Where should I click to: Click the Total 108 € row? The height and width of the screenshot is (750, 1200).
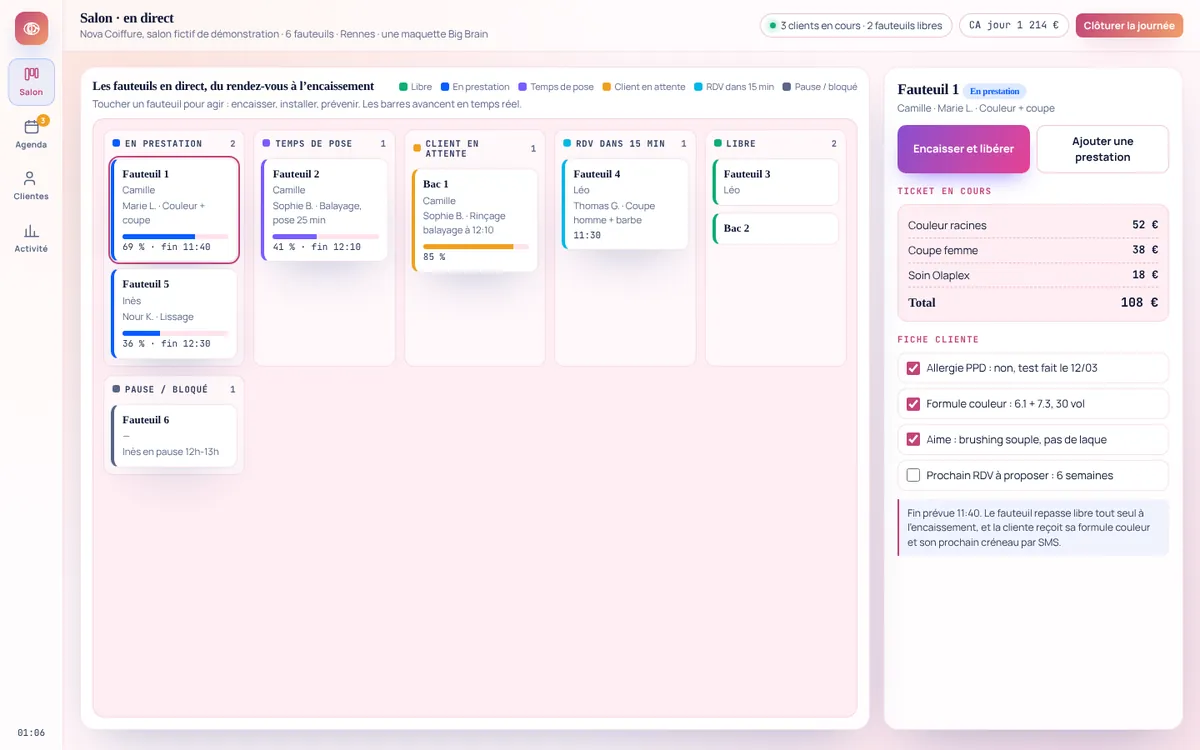point(1033,302)
